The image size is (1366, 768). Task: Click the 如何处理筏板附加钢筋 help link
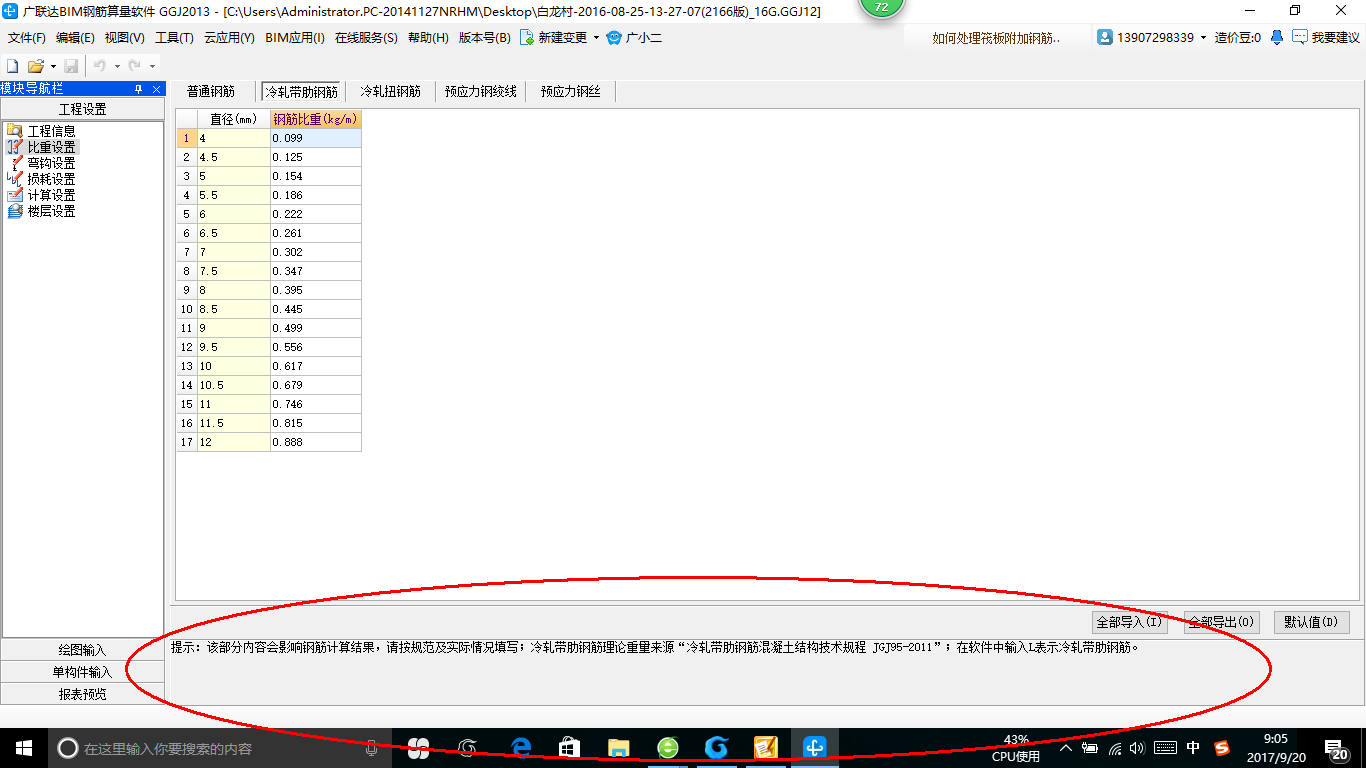point(996,38)
